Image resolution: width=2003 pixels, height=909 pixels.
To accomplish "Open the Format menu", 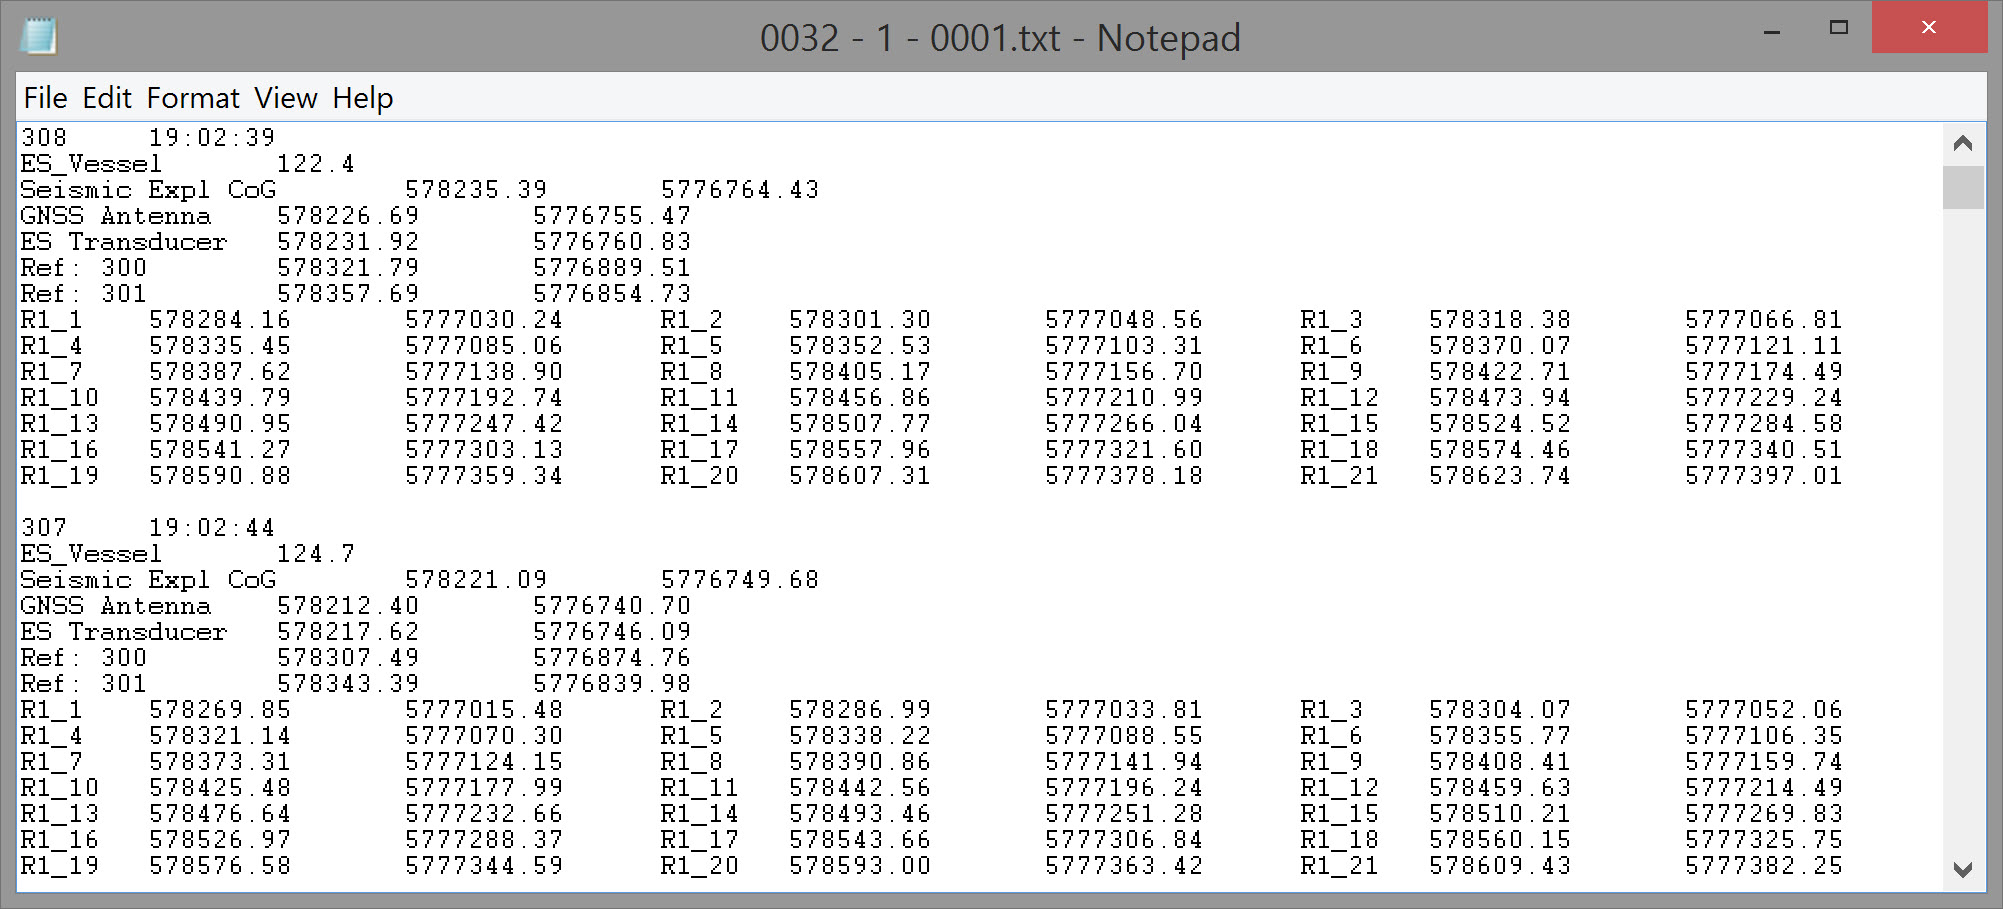I will pyautogui.click(x=193, y=98).
